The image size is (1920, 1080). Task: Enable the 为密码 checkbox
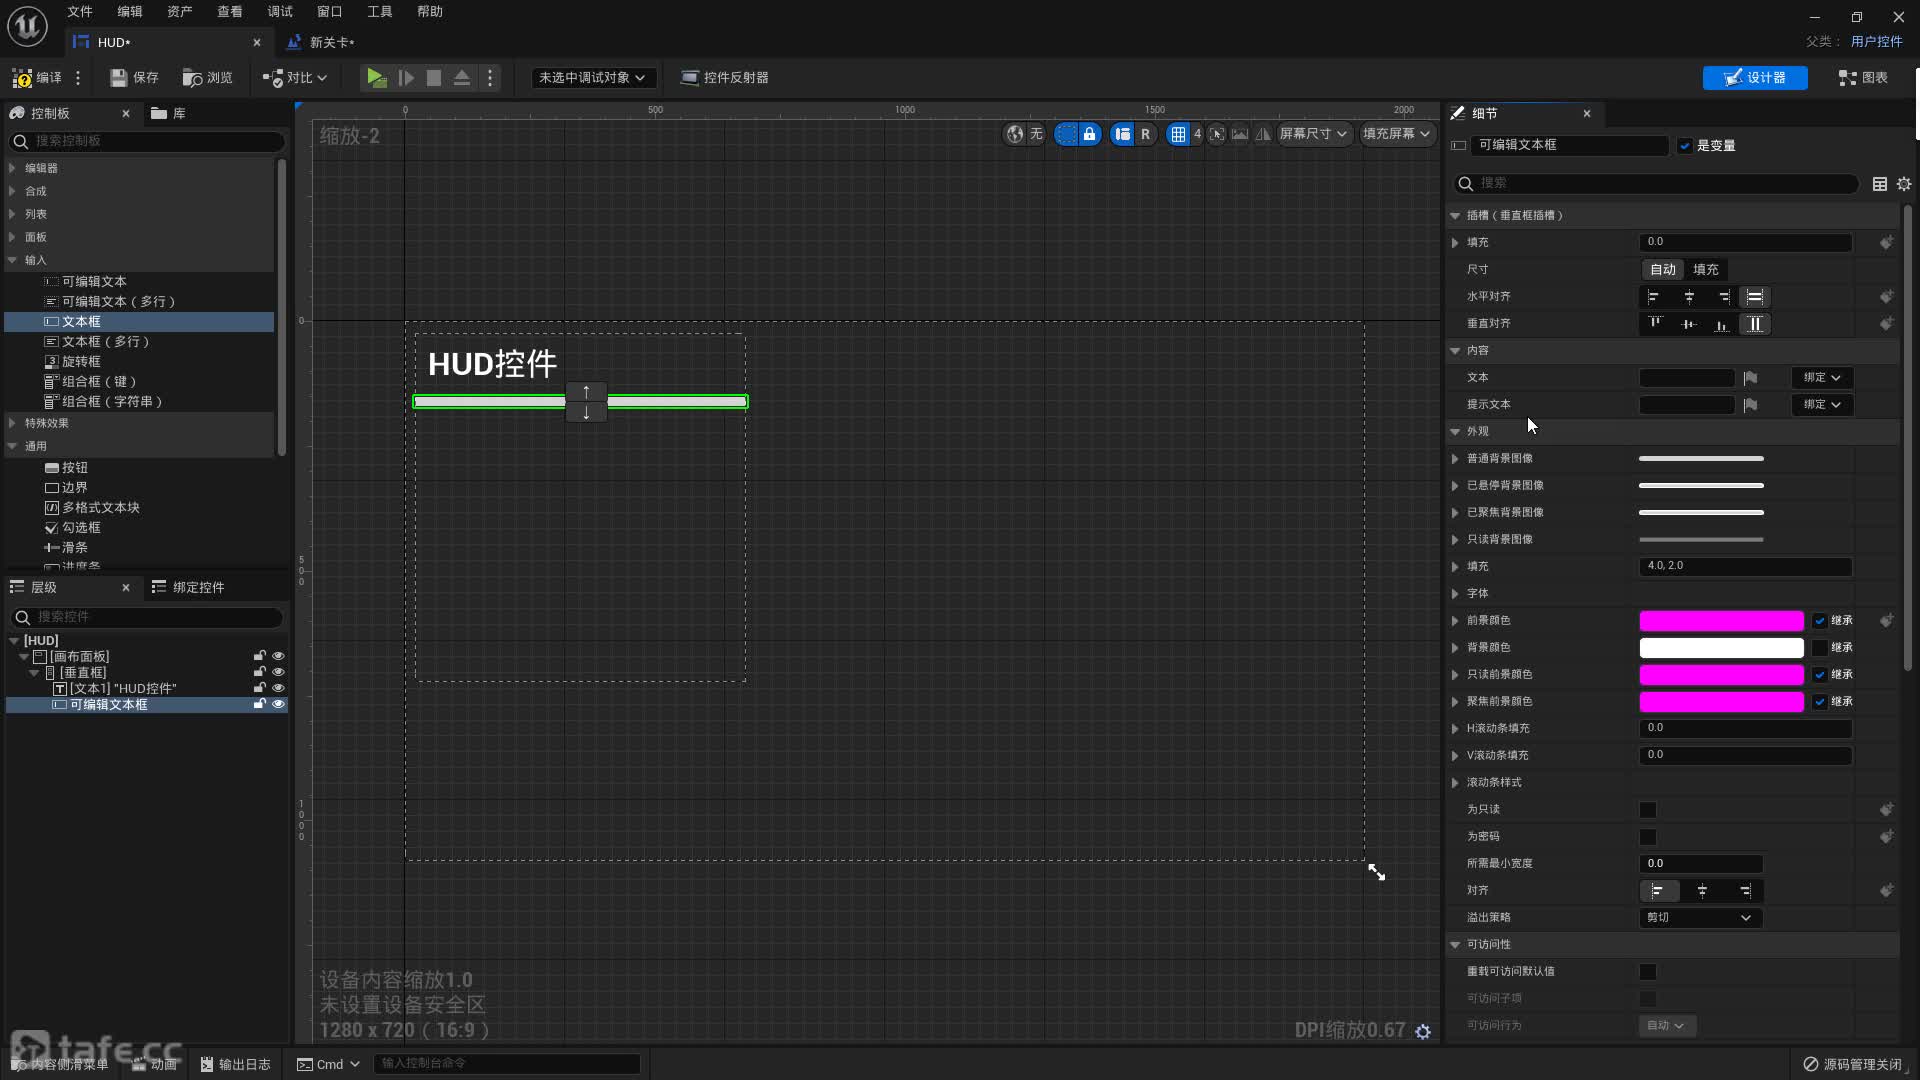coord(1648,837)
